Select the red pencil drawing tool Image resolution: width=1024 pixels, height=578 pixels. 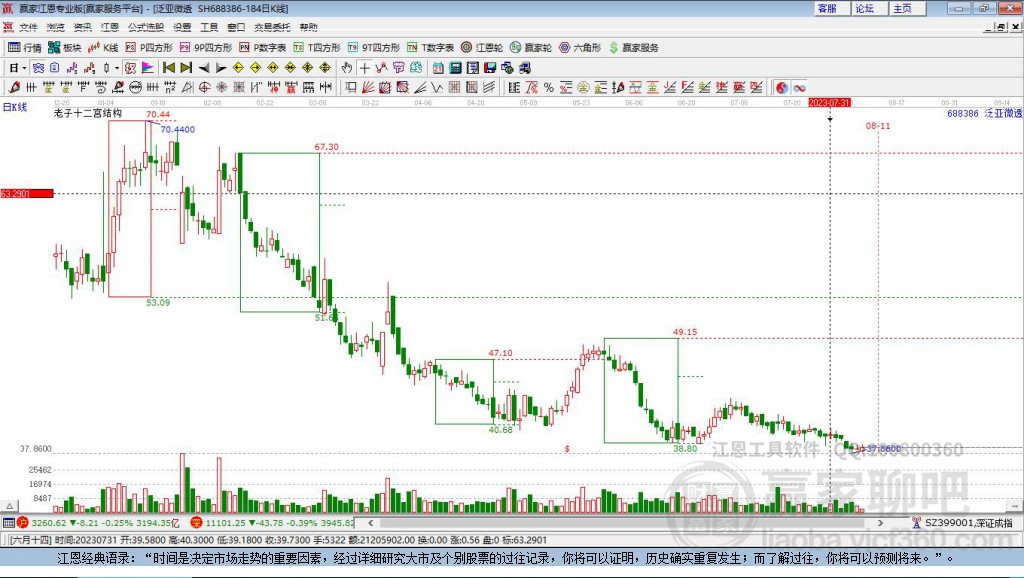[14, 88]
